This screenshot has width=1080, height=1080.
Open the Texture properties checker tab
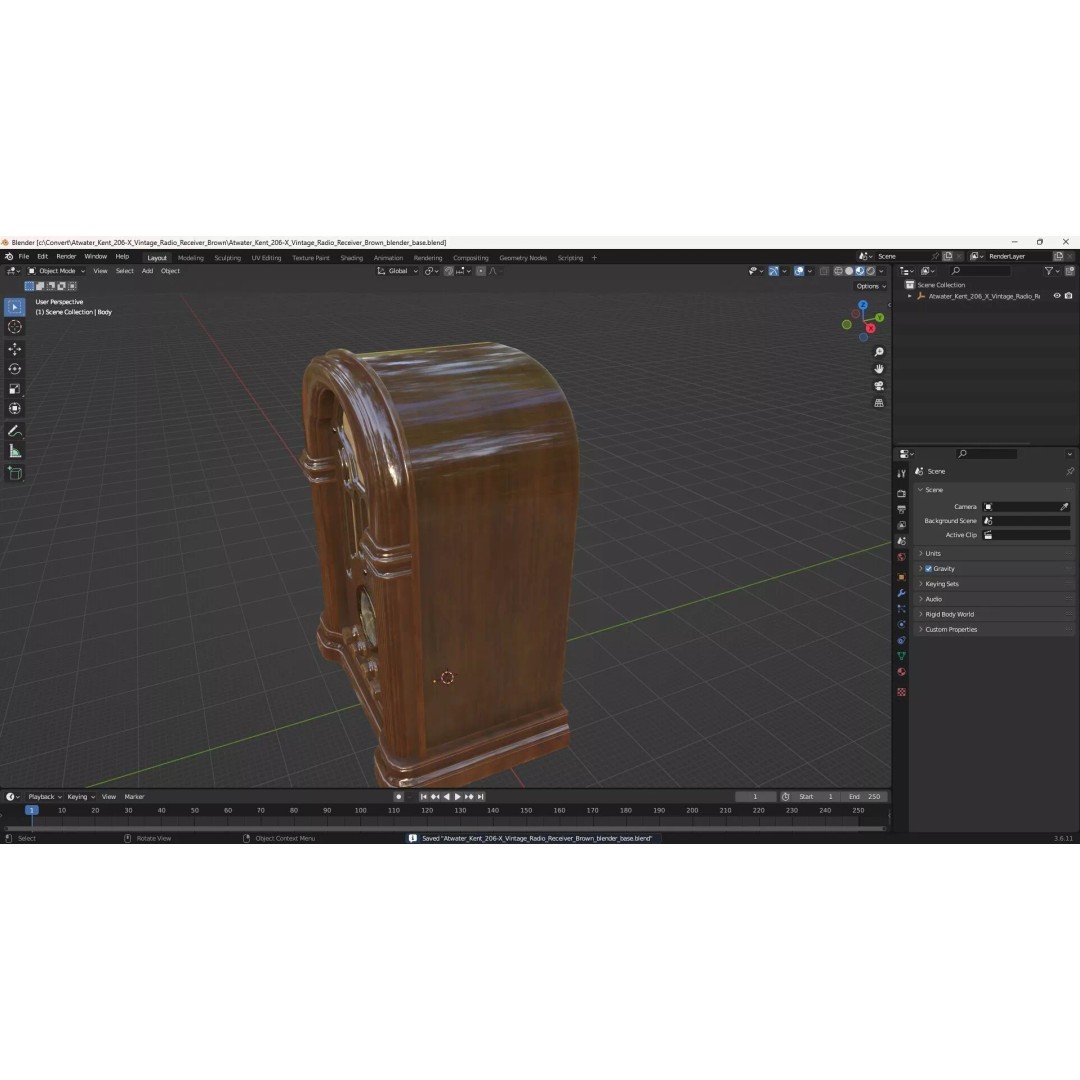[x=901, y=692]
